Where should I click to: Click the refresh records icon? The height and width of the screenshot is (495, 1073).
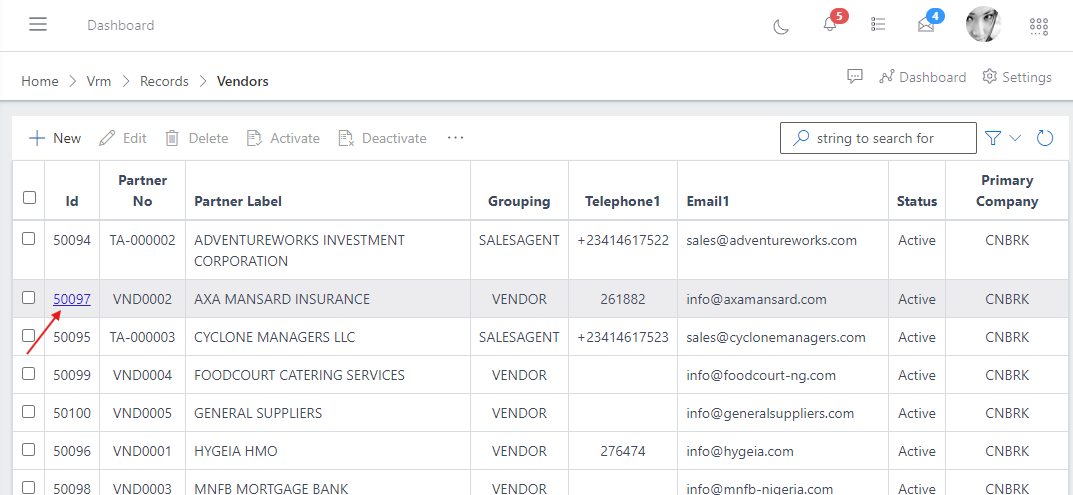pos(1045,138)
